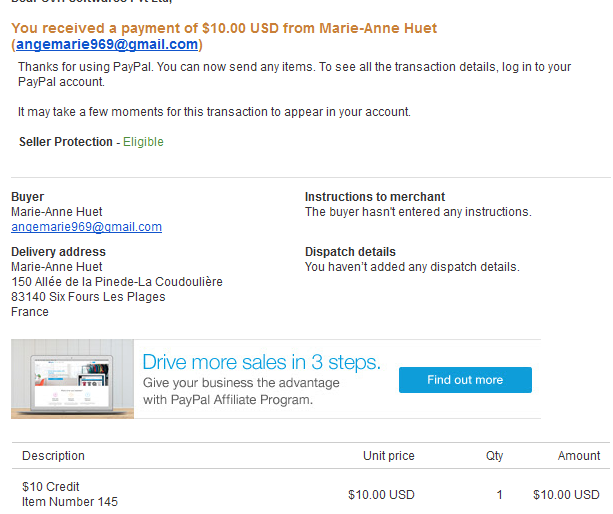Click the Item Number 145 text
Image resolution: width=613 pixels, height=514 pixels.
tap(70, 501)
